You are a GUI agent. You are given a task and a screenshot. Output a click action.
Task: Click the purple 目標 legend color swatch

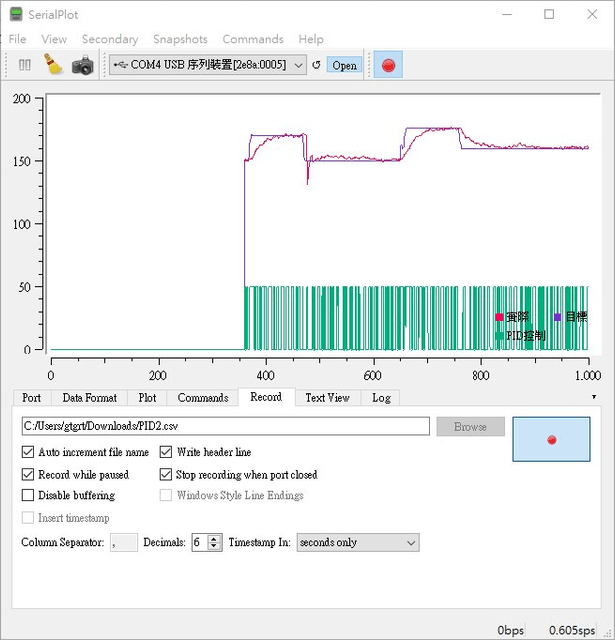(x=558, y=317)
